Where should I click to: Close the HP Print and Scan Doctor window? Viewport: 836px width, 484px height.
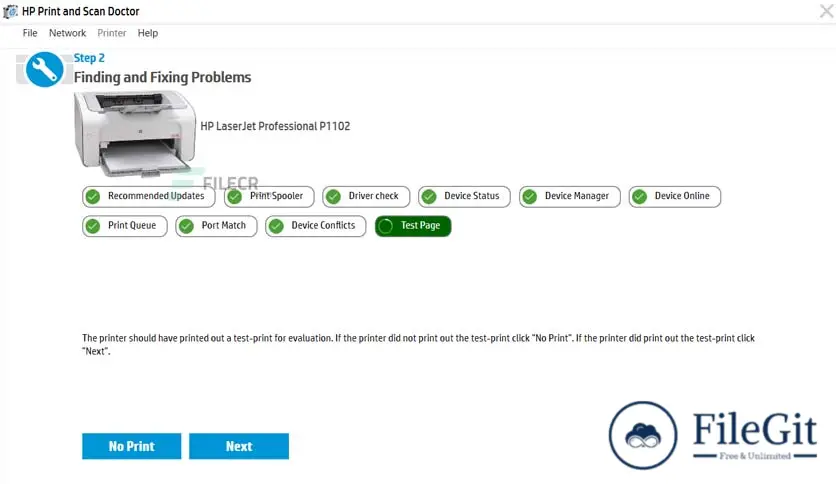[x=826, y=11]
